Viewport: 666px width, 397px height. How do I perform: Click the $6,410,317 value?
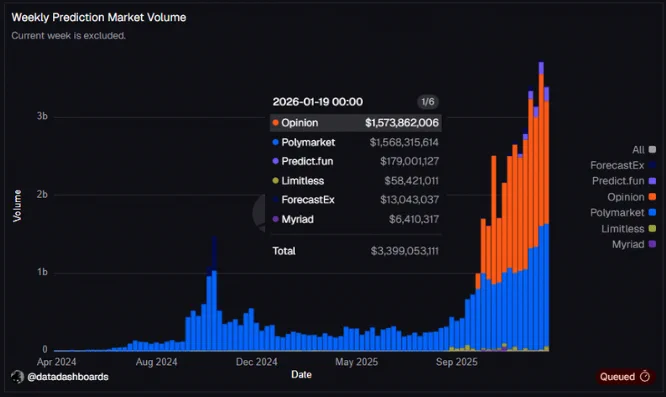click(414, 219)
